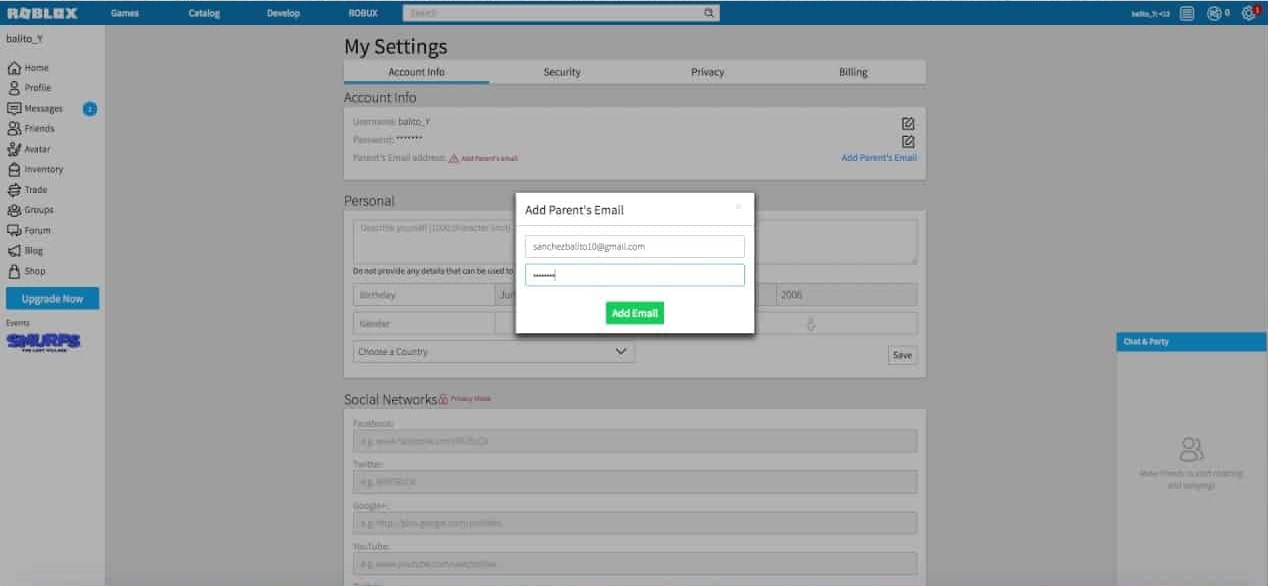The image size is (1268, 586).
Task: Click the balito_Y username in header
Action: pos(1150,13)
